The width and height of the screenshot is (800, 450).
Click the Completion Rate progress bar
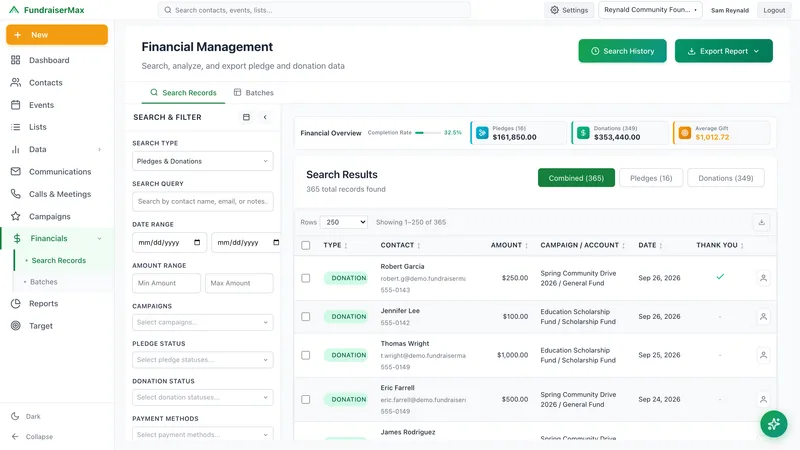click(428, 133)
